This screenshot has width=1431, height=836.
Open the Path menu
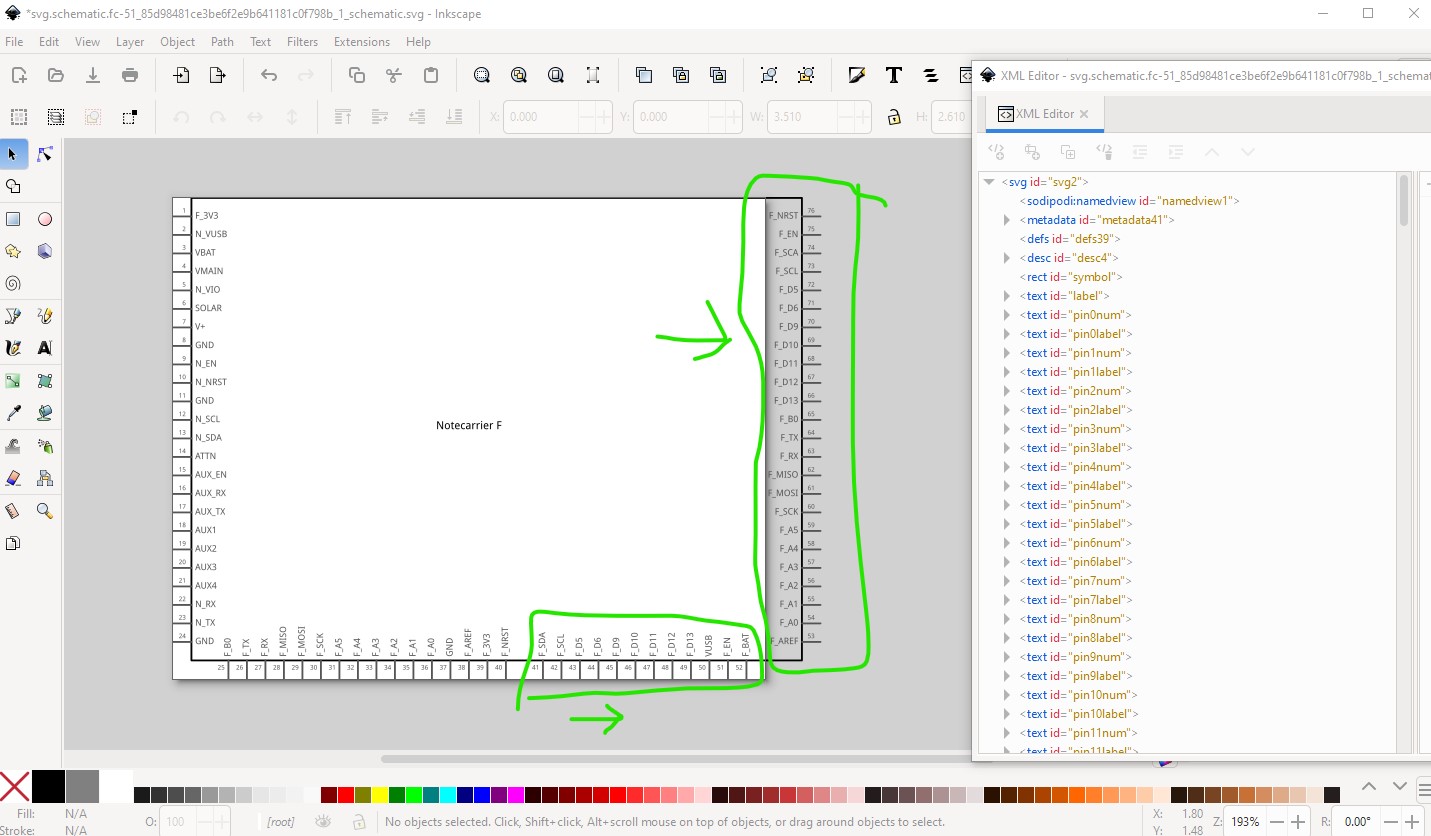coord(222,42)
